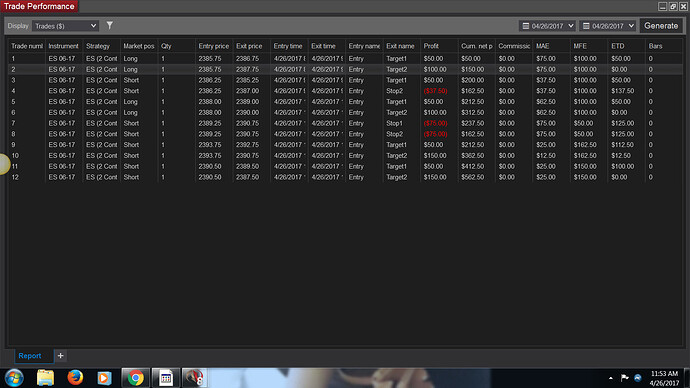
Task: Click the filter funnel icon
Action: tap(110, 26)
